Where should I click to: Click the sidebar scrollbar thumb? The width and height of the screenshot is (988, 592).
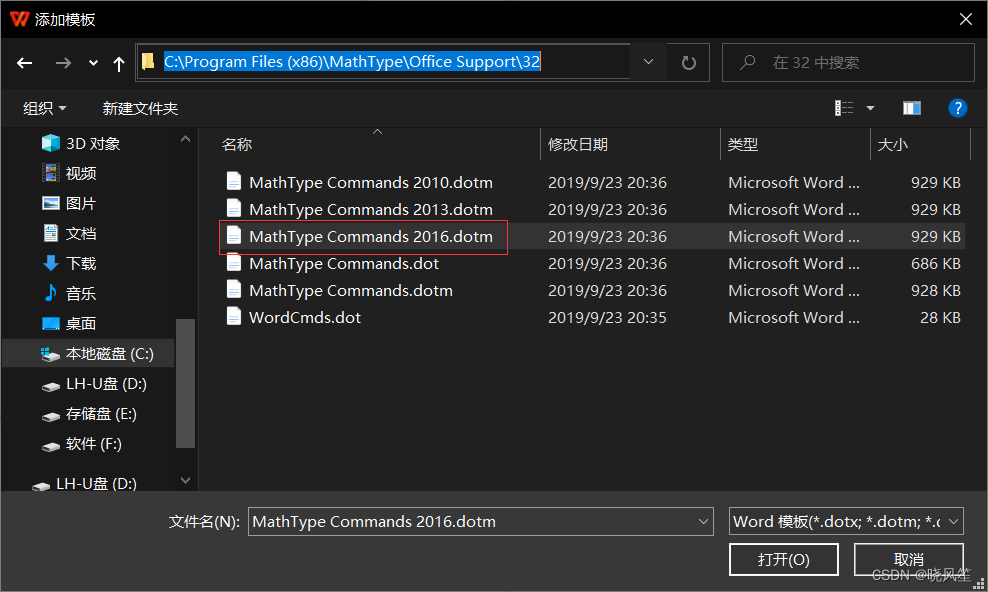click(185, 383)
